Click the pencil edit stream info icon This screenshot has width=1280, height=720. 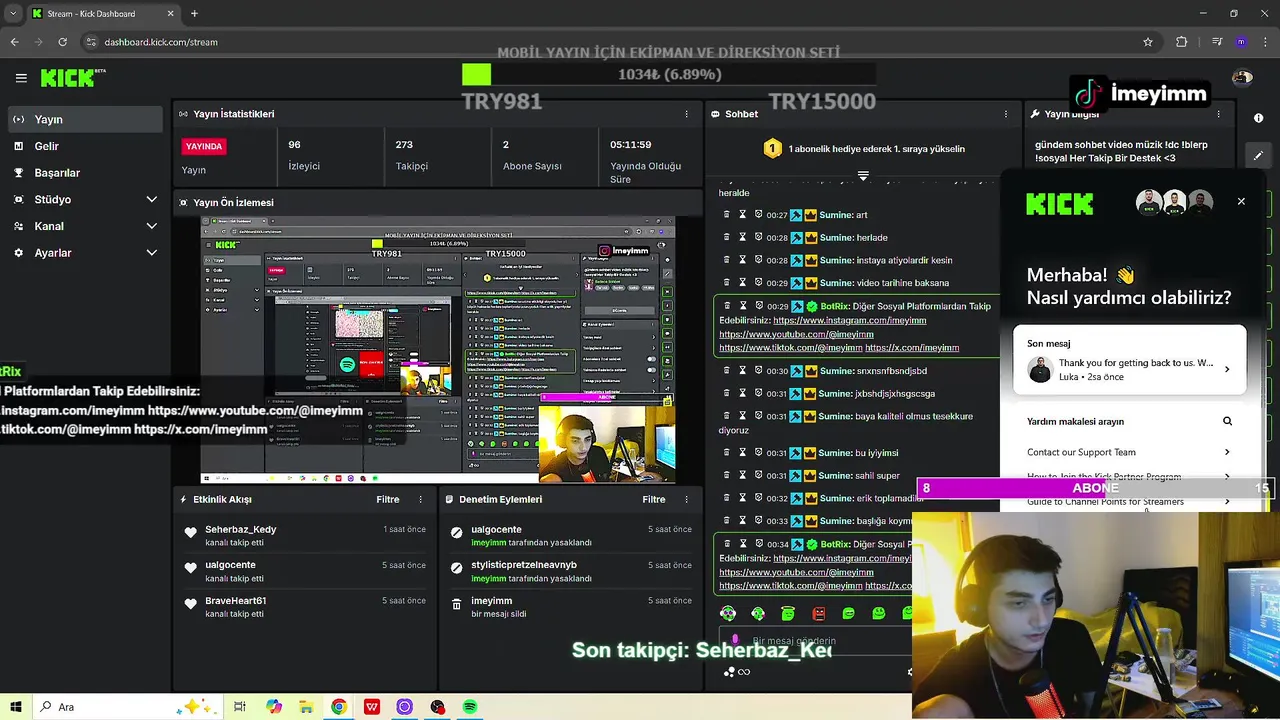click(x=1258, y=155)
